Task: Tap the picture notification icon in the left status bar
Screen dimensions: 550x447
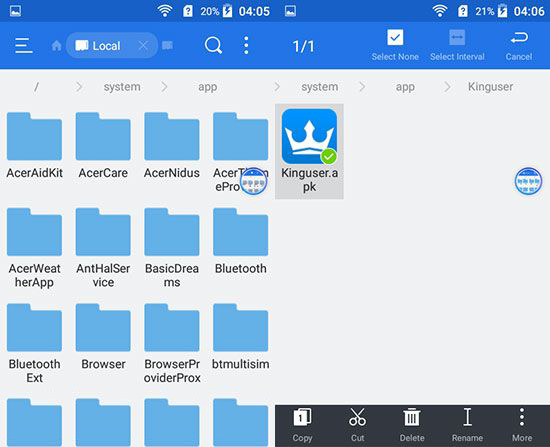Action: point(15,11)
